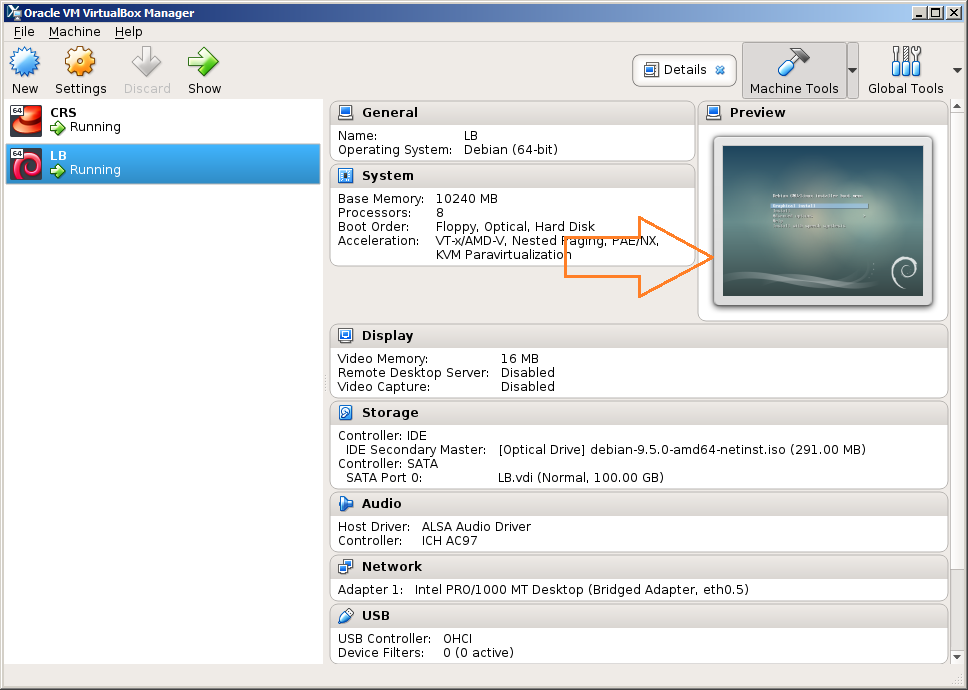Click the VirtualBox title bar icon
This screenshot has width=968, height=690.
click(13, 12)
